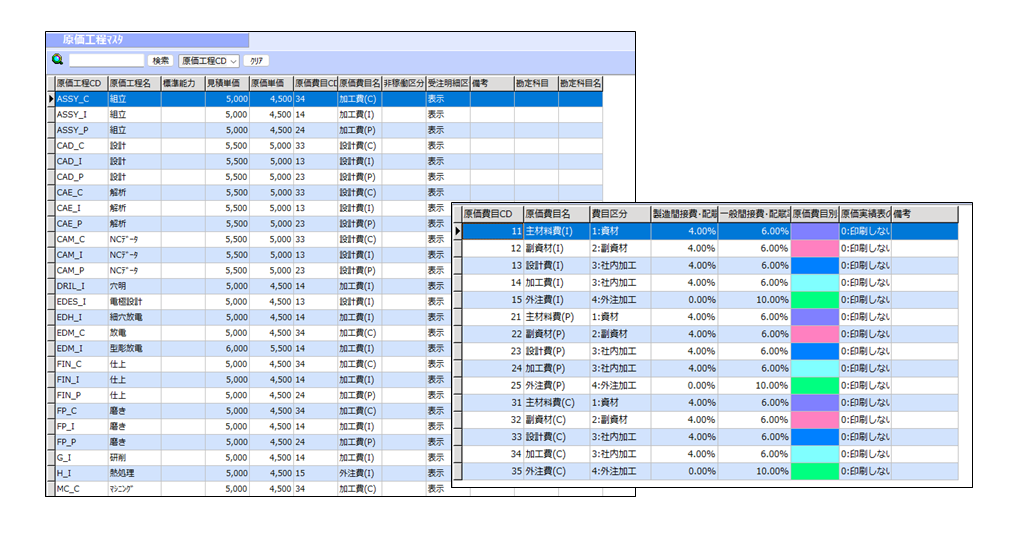This screenshot has height=544, width=1018.
Task: Sort by 原価工程CD column header
Action: [x=81, y=83]
